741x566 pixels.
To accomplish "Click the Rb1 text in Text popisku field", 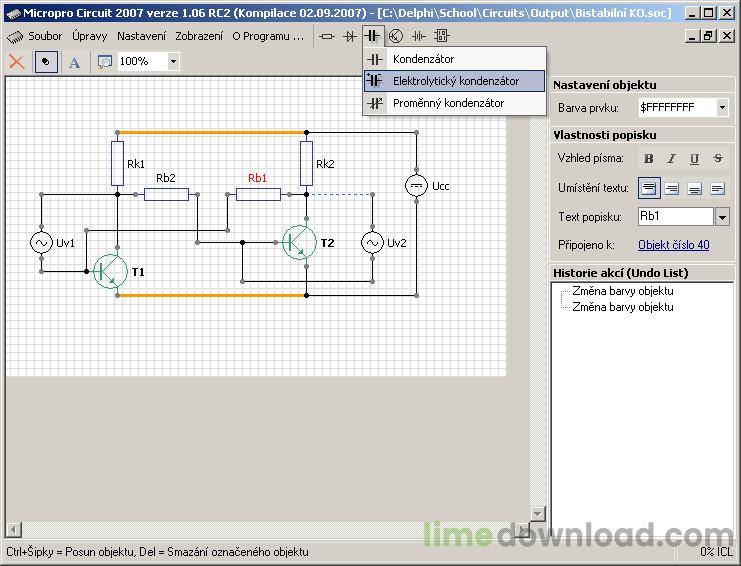I will coord(650,217).
